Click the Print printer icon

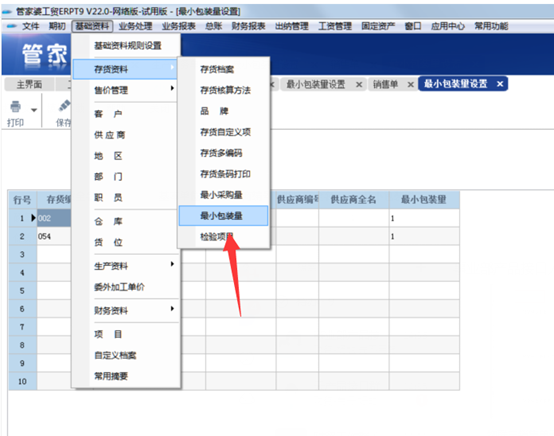(15, 106)
